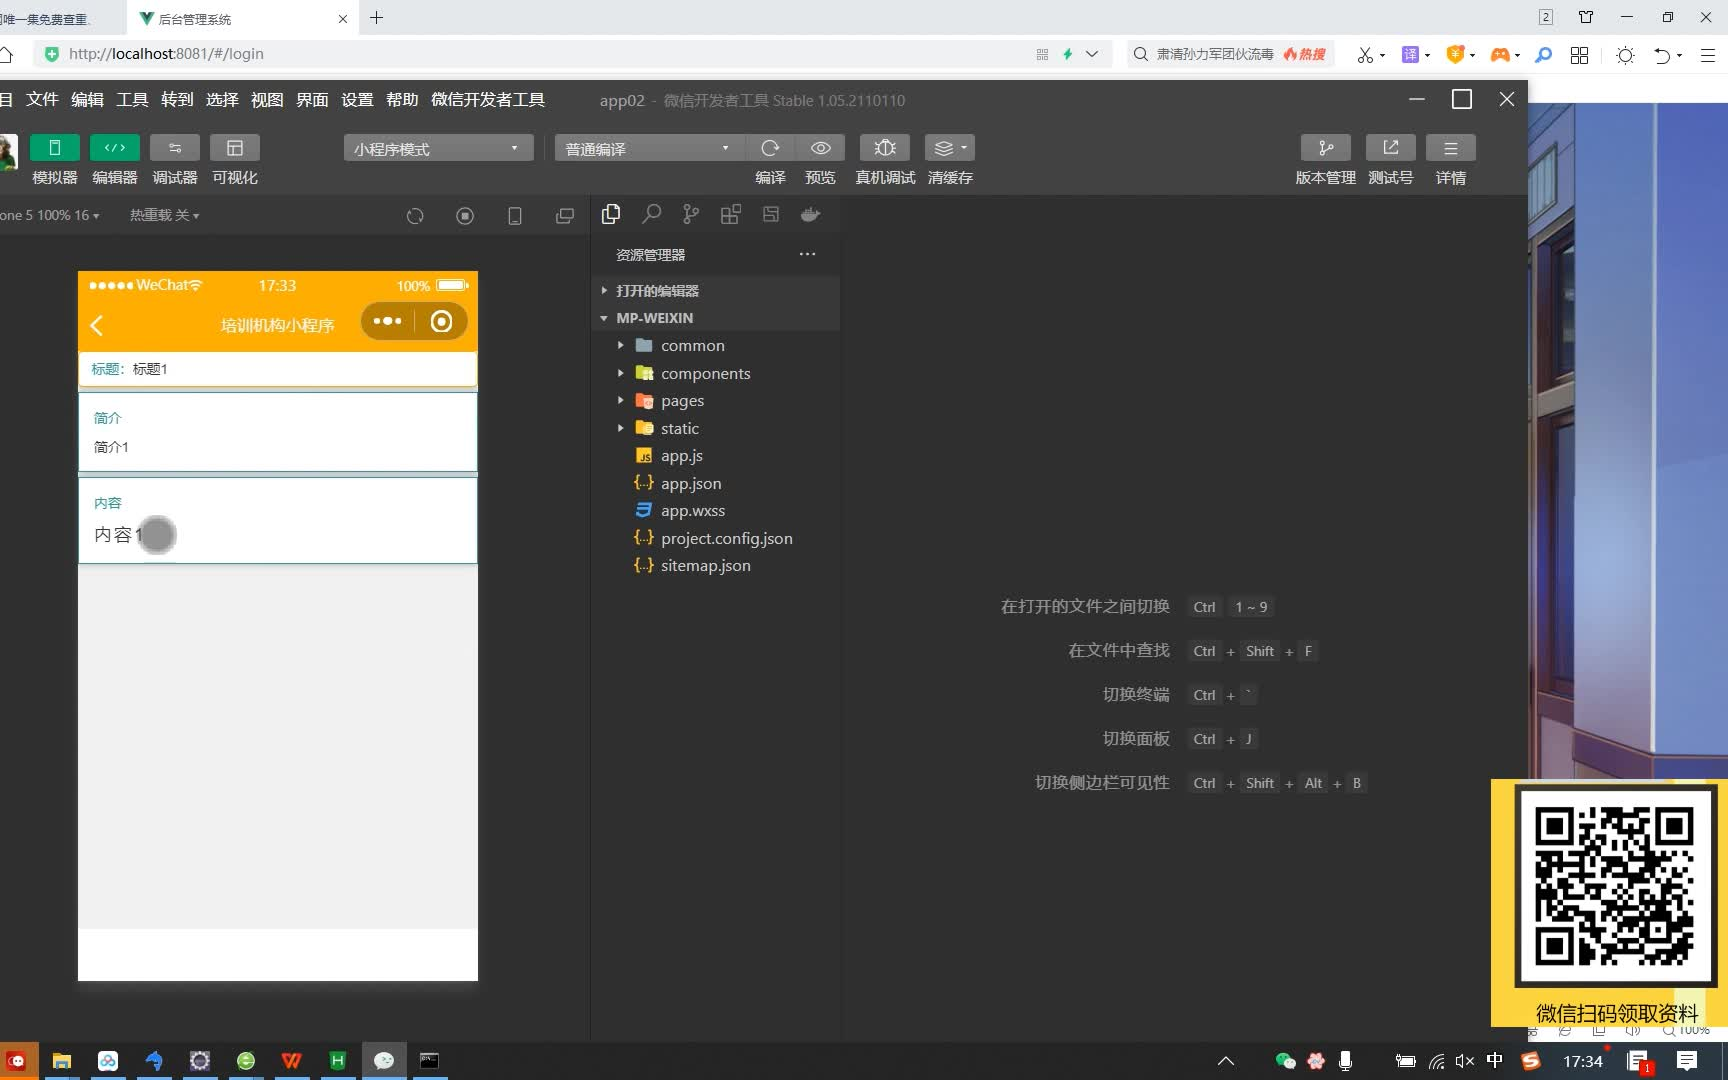Open the 普通编译 compile mode dropdown

[x=646, y=147]
